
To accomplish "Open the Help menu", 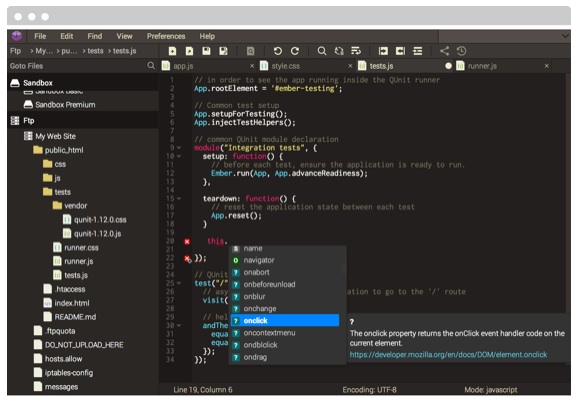I will (x=207, y=36).
